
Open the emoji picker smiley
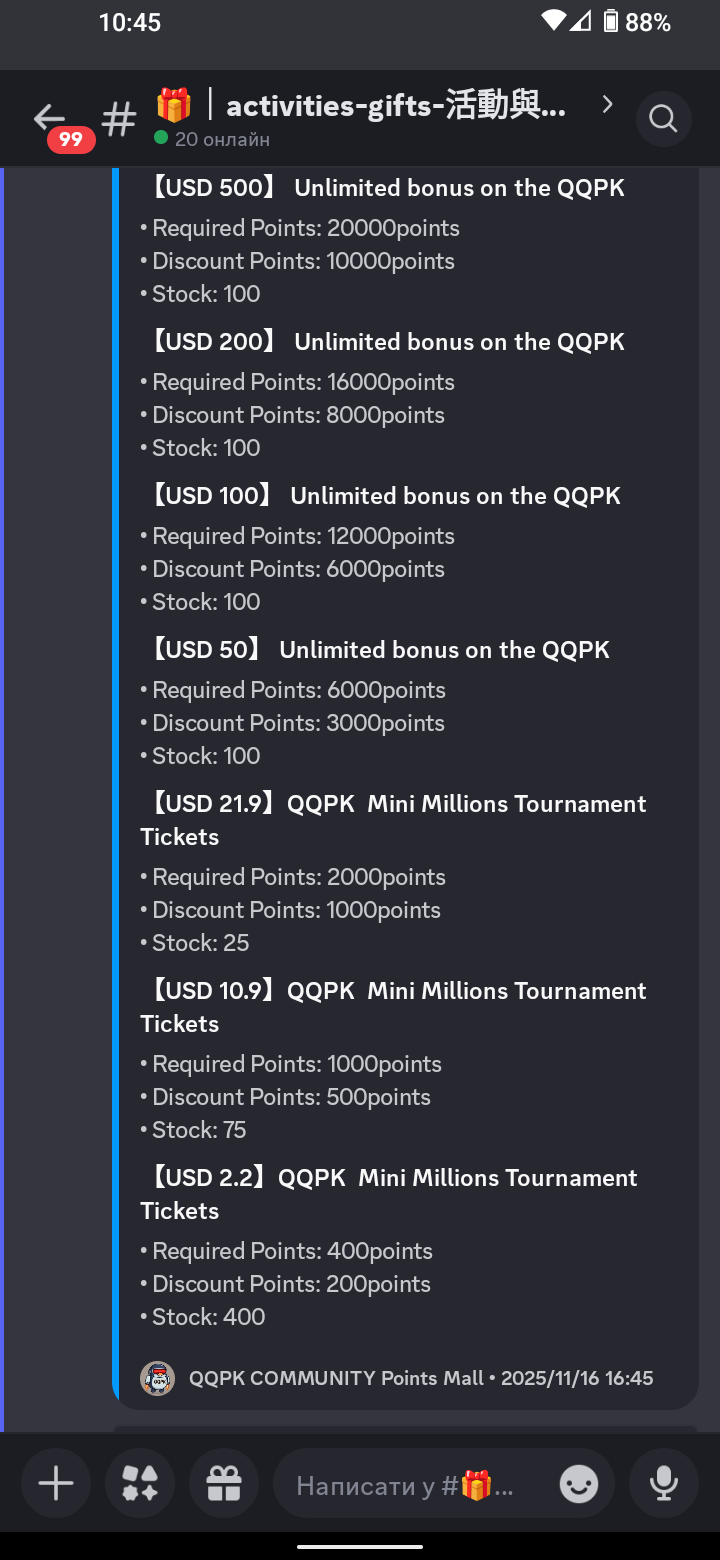579,1484
